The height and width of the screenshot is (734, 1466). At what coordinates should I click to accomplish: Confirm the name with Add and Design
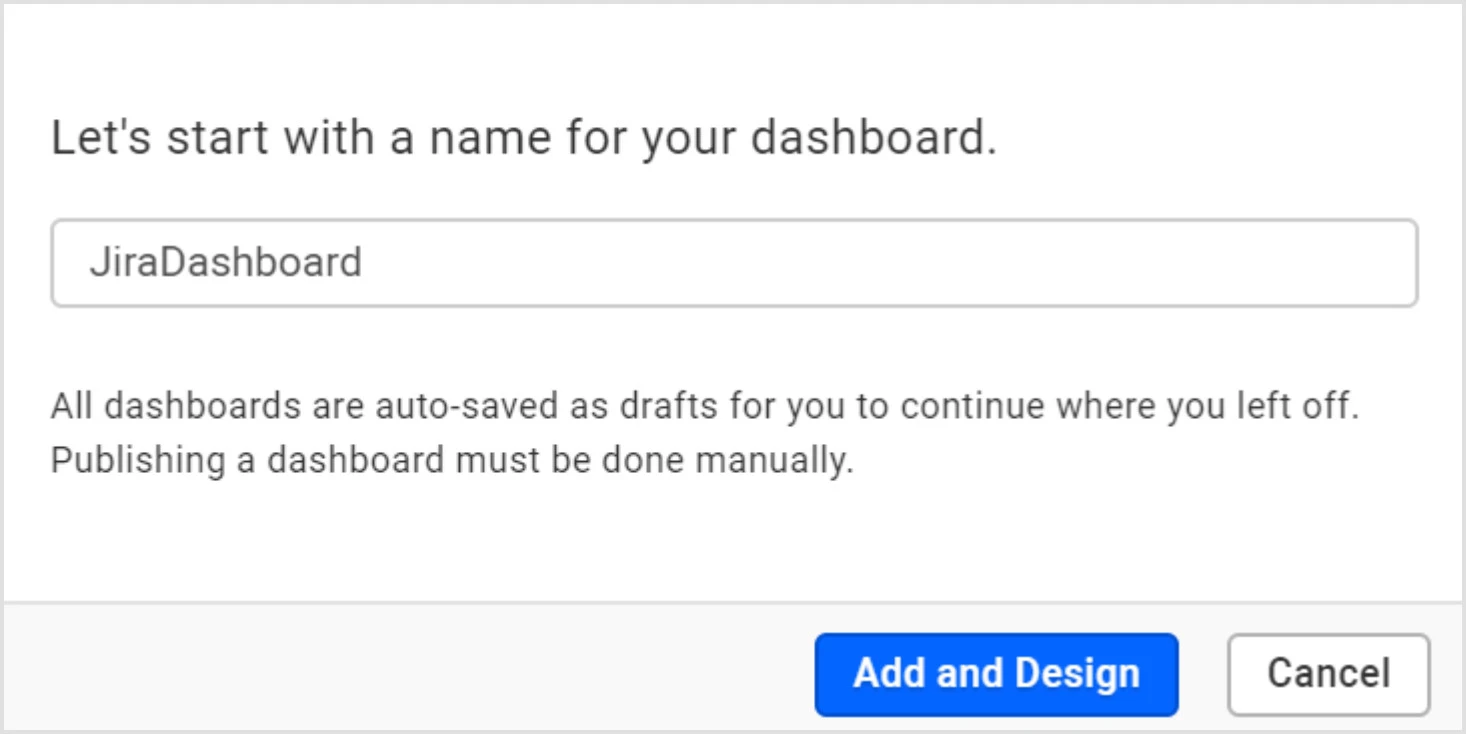[996, 674]
